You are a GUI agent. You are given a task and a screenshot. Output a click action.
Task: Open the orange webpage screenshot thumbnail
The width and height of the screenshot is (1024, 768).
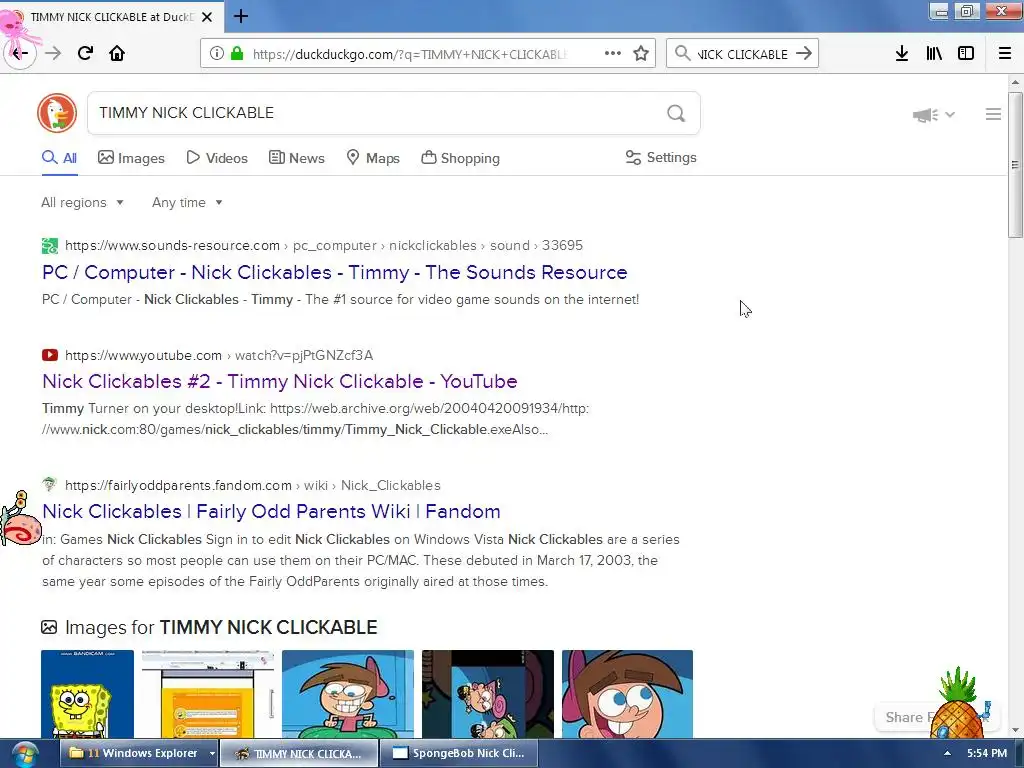208,694
